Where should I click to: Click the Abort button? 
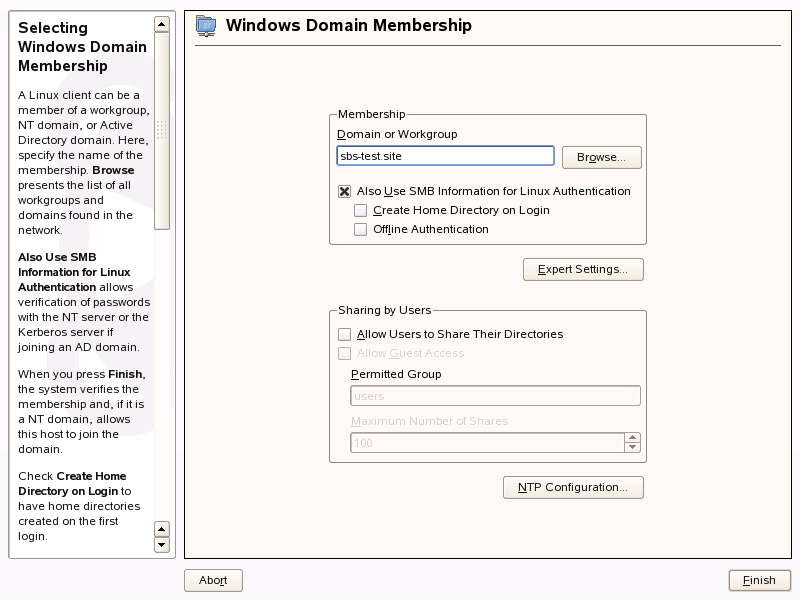213,581
